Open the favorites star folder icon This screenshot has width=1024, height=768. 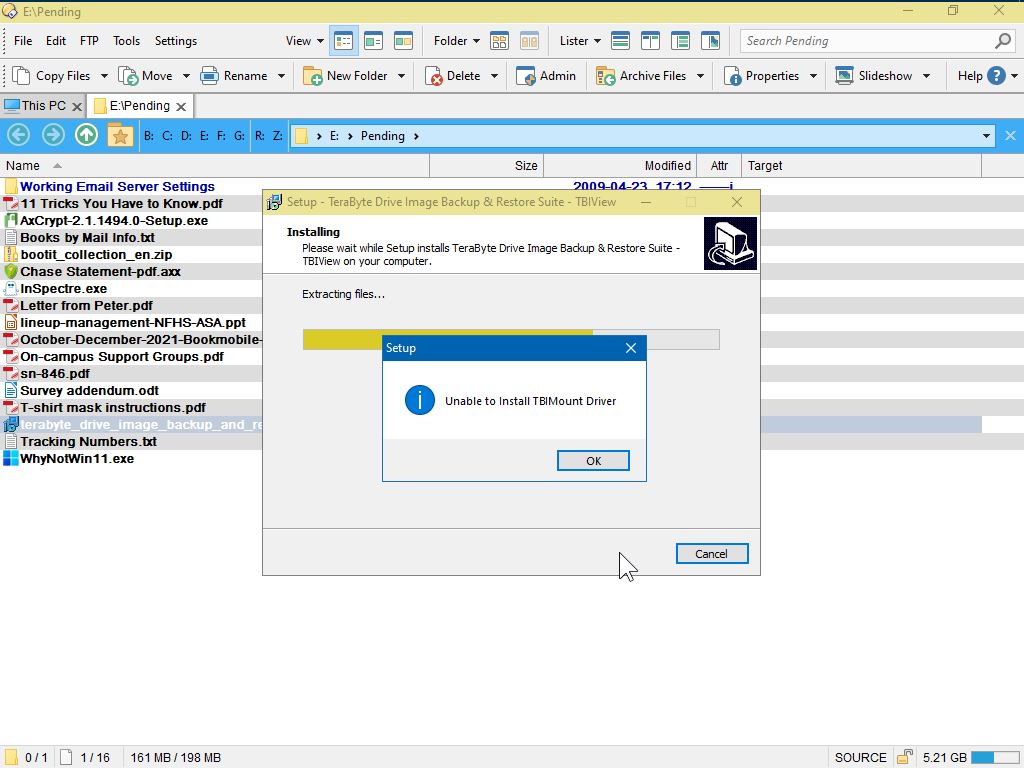(x=120, y=135)
